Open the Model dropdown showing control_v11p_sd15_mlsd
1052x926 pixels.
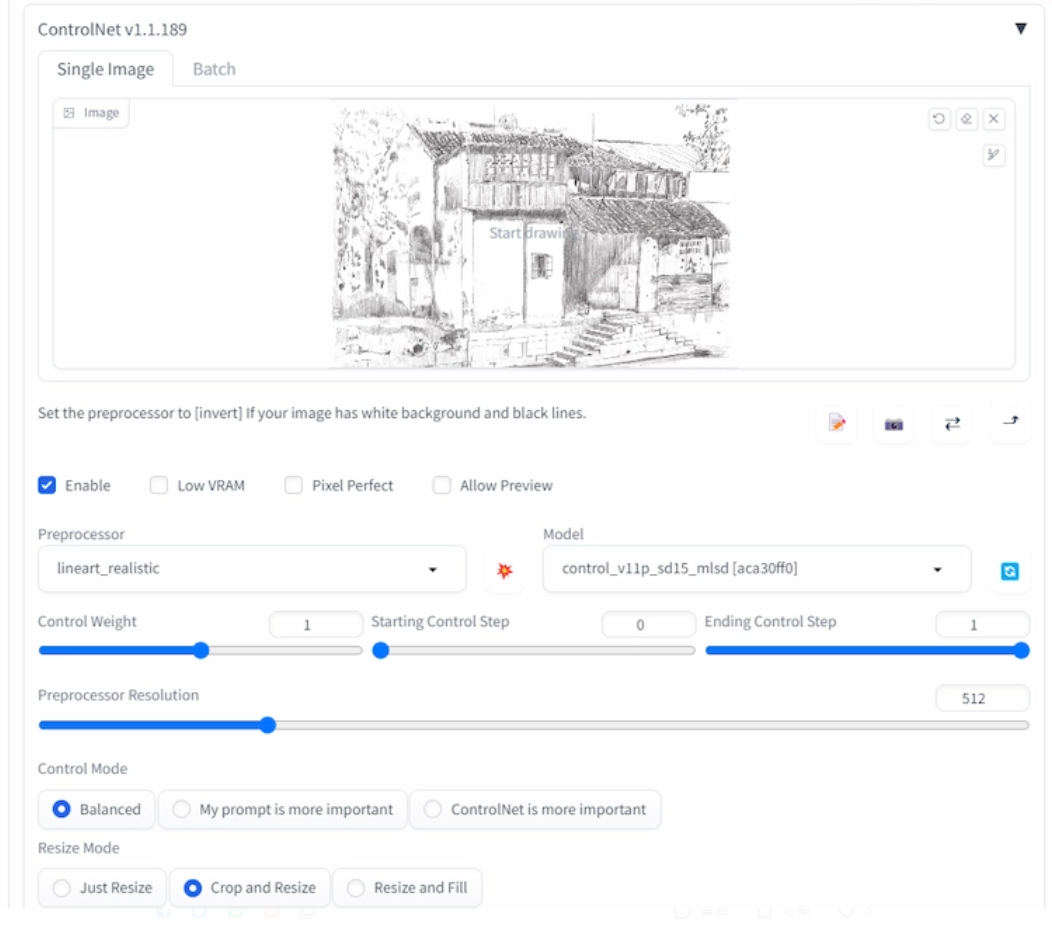coord(756,569)
